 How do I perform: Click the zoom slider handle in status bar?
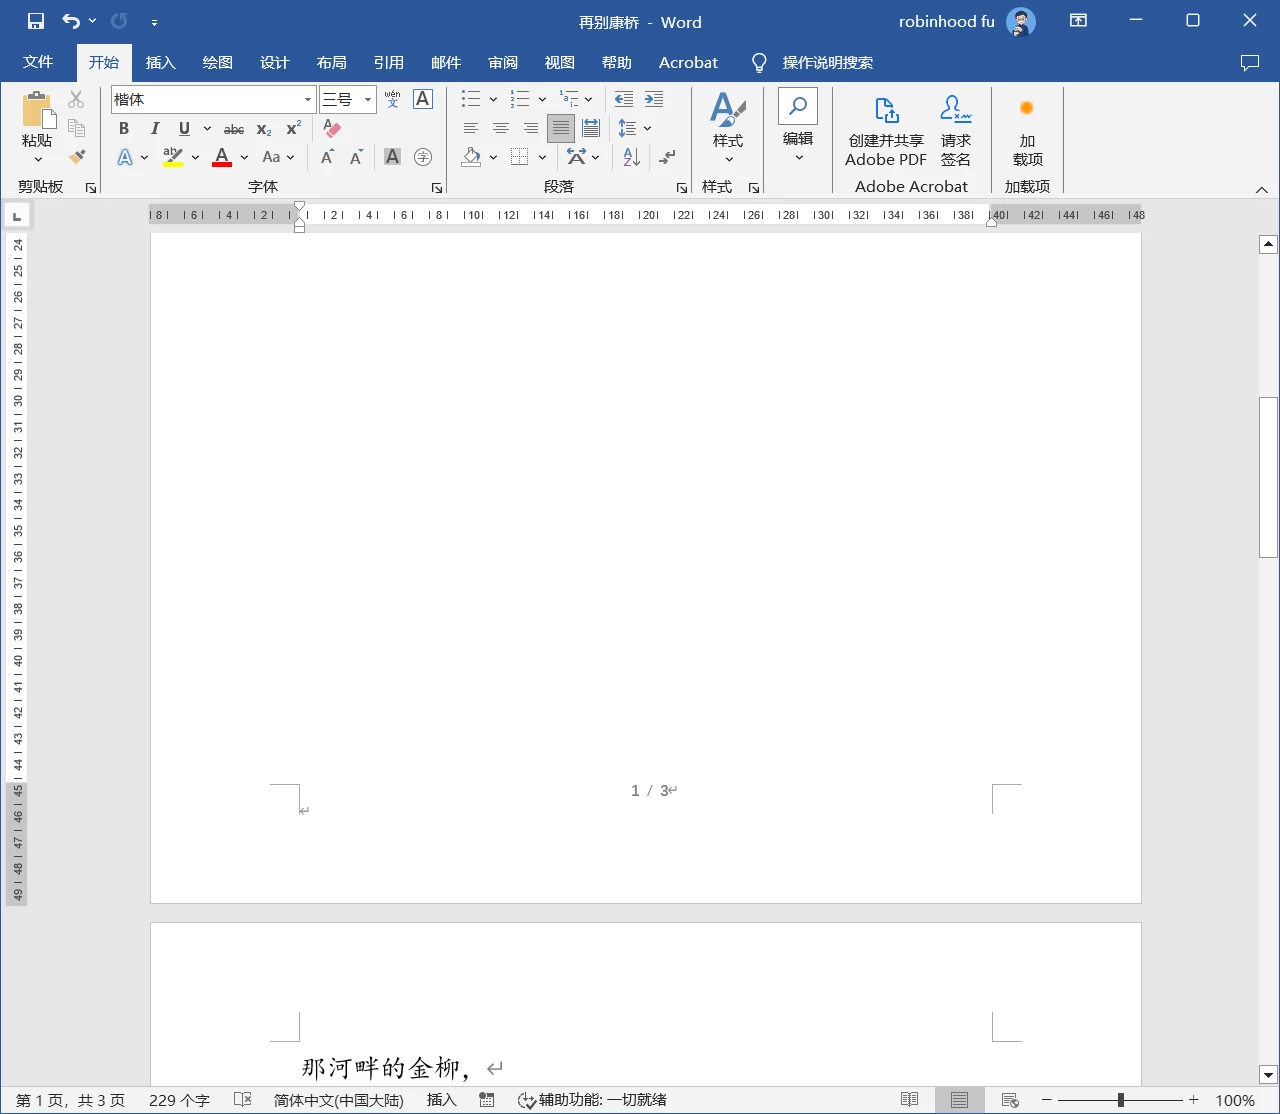point(1120,1100)
